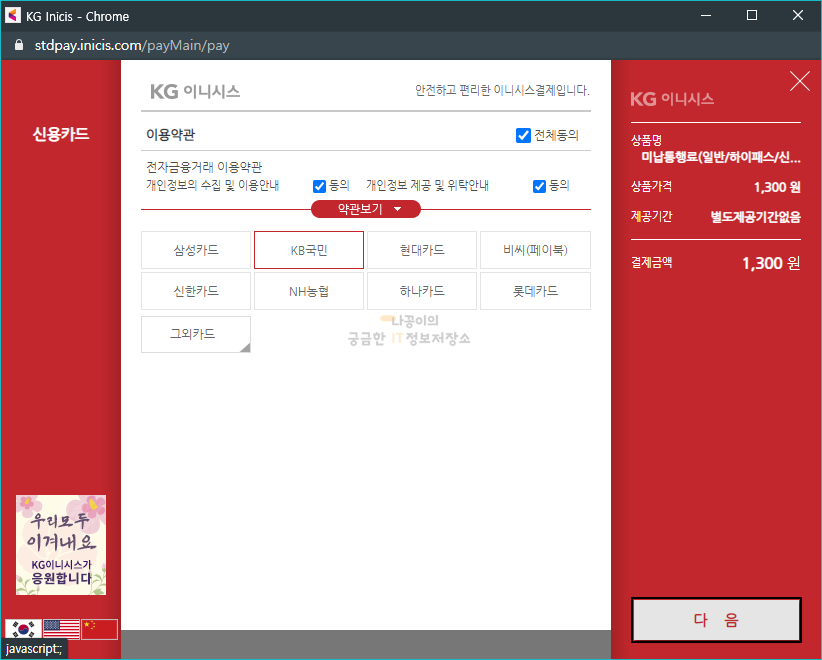Click the product name 미납통행료(일반/하이패스/신...
This screenshot has width=822, height=660.
721,157
